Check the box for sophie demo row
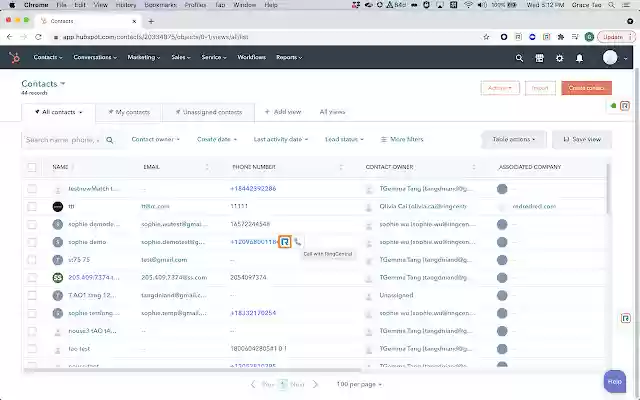The image size is (640, 400). tap(32, 242)
